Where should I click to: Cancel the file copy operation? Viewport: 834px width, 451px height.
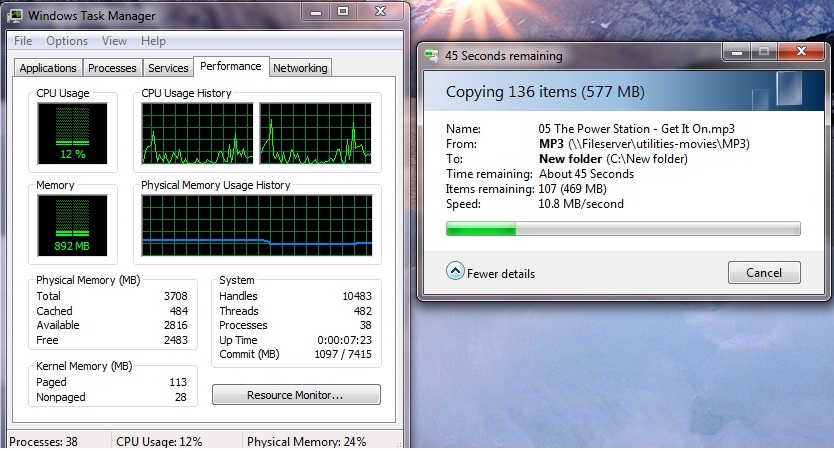tap(764, 273)
